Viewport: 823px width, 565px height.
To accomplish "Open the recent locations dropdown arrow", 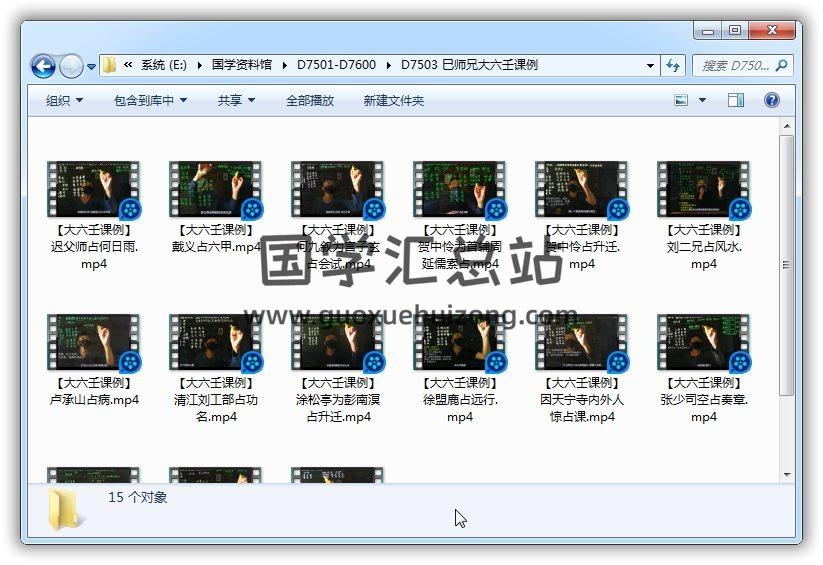I will (91, 67).
